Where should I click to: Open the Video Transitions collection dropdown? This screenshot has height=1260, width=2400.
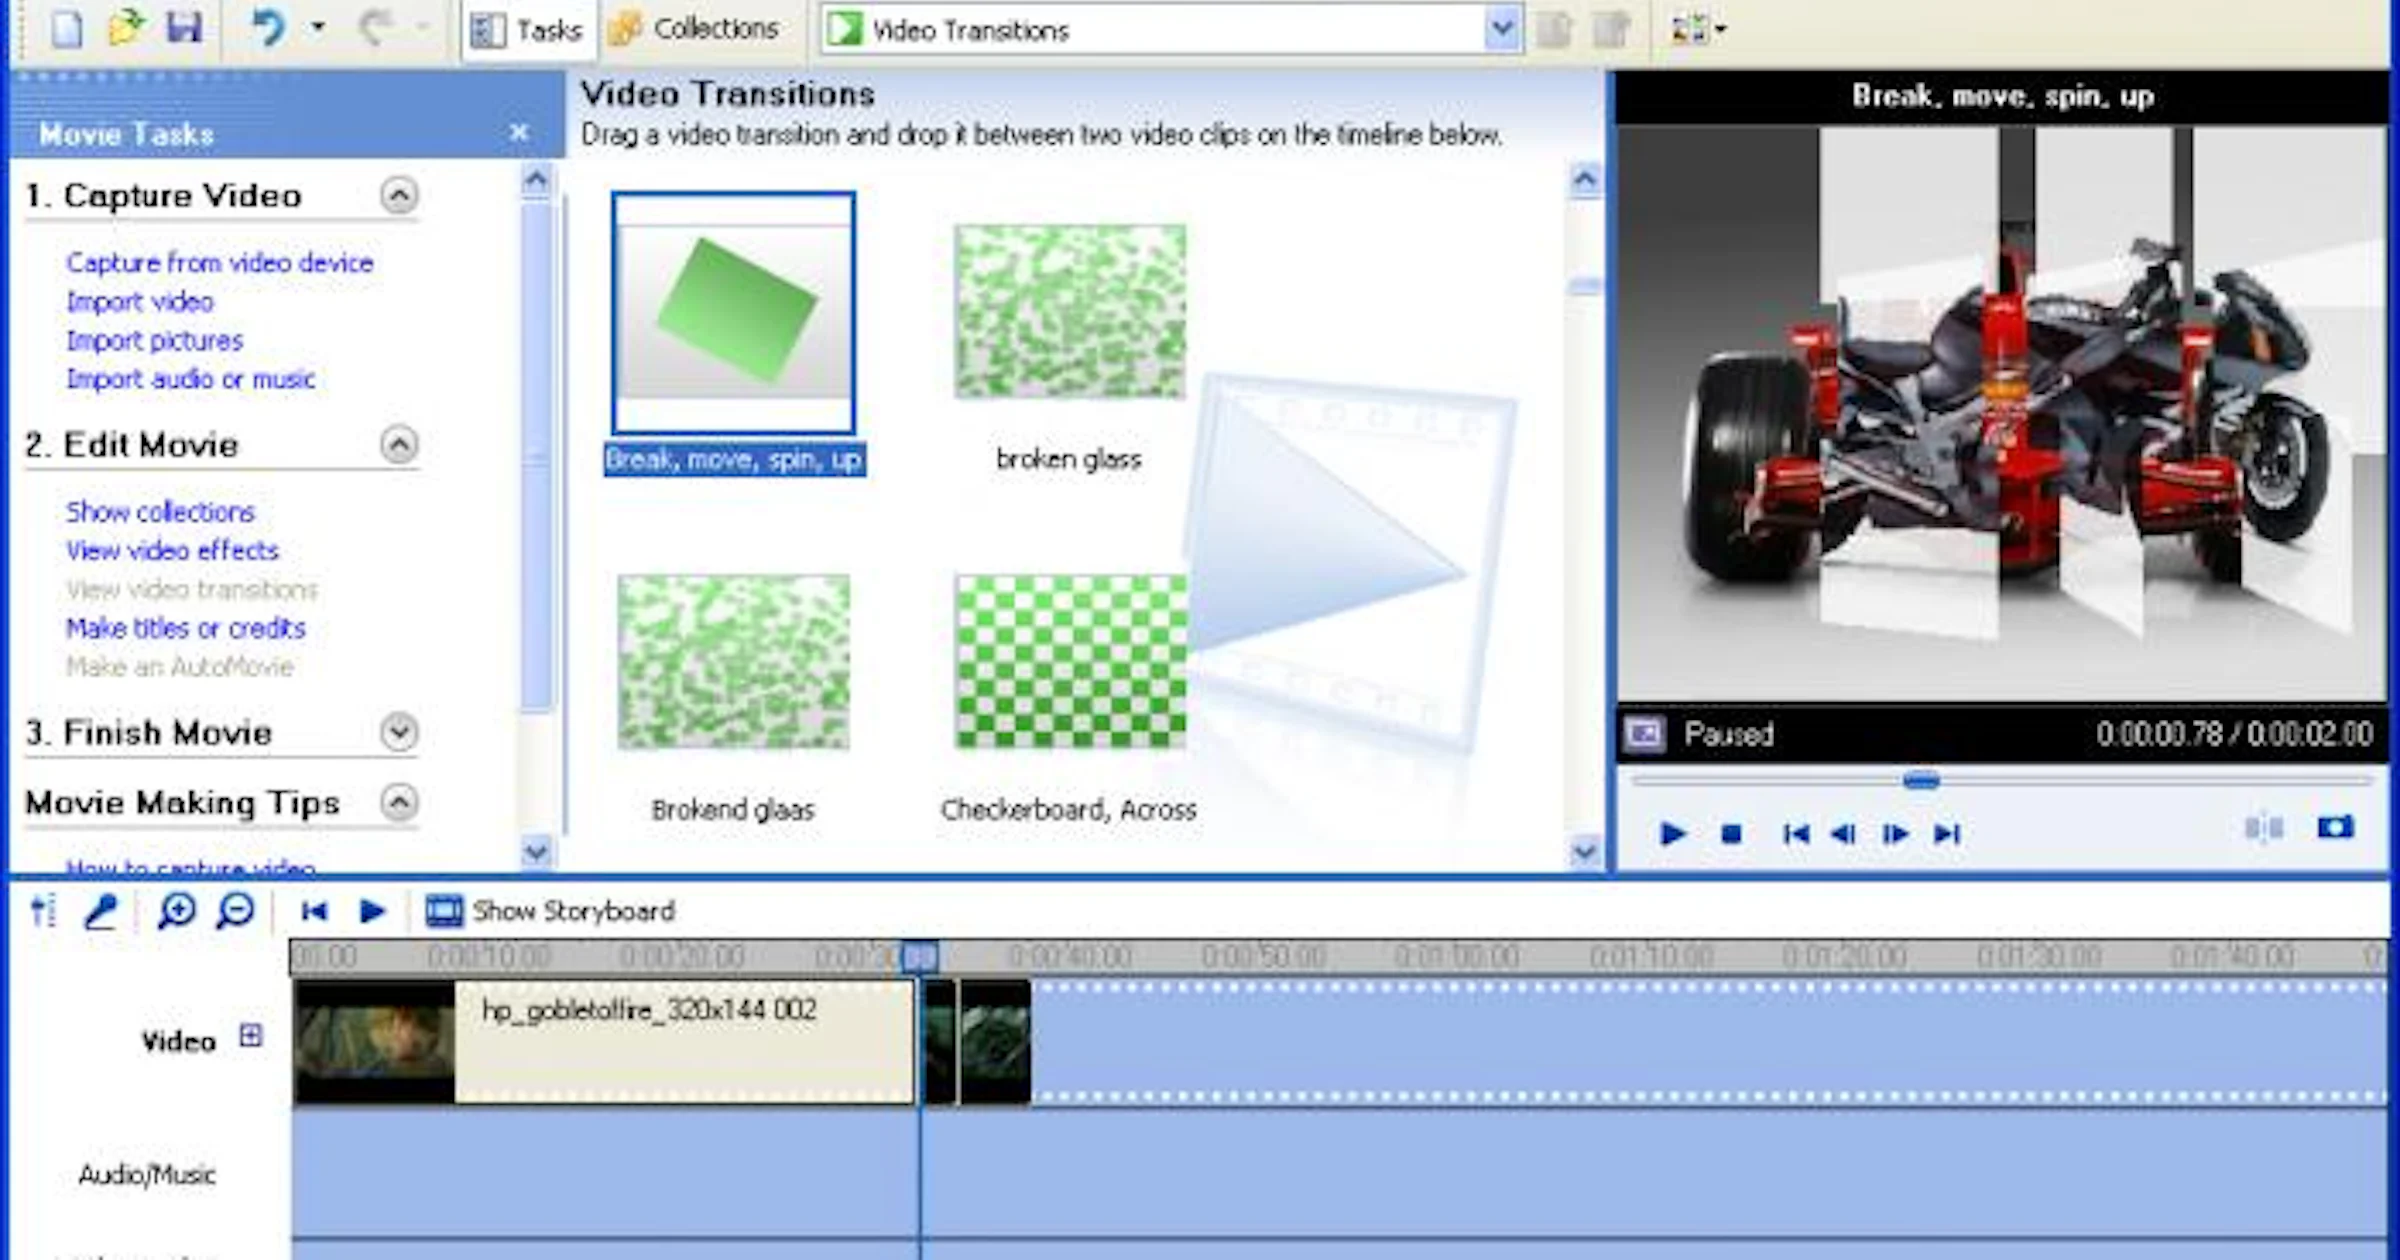[x=1501, y=30]
